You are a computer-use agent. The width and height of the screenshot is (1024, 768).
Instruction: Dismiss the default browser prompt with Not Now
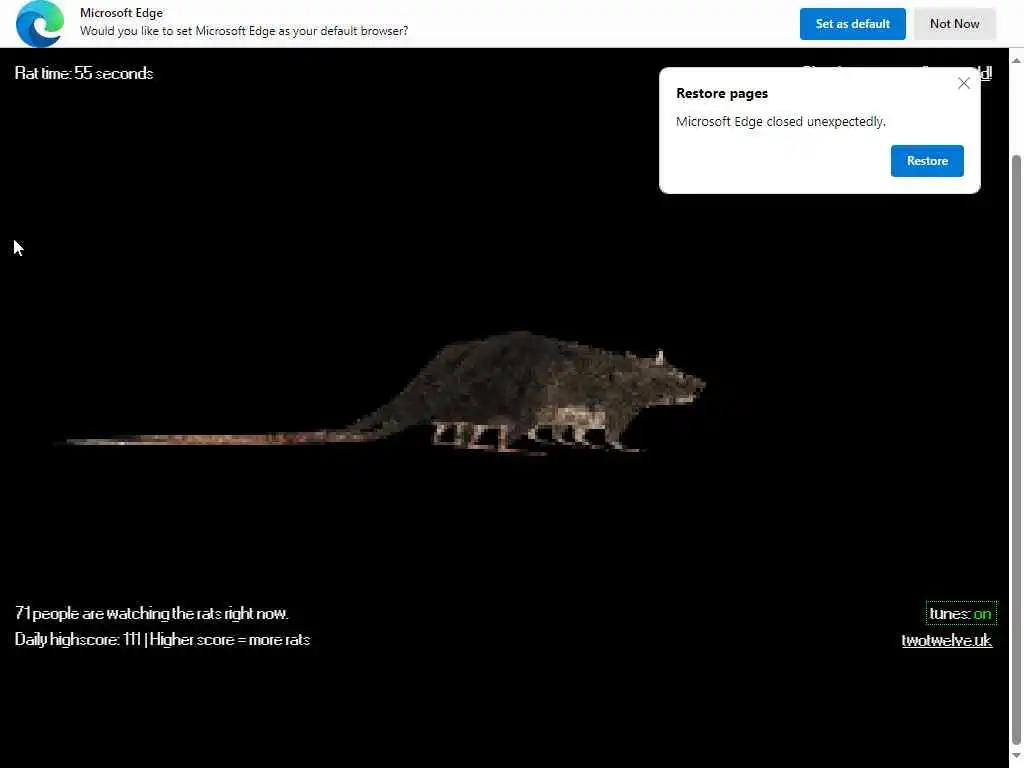[x=954, y=24]
